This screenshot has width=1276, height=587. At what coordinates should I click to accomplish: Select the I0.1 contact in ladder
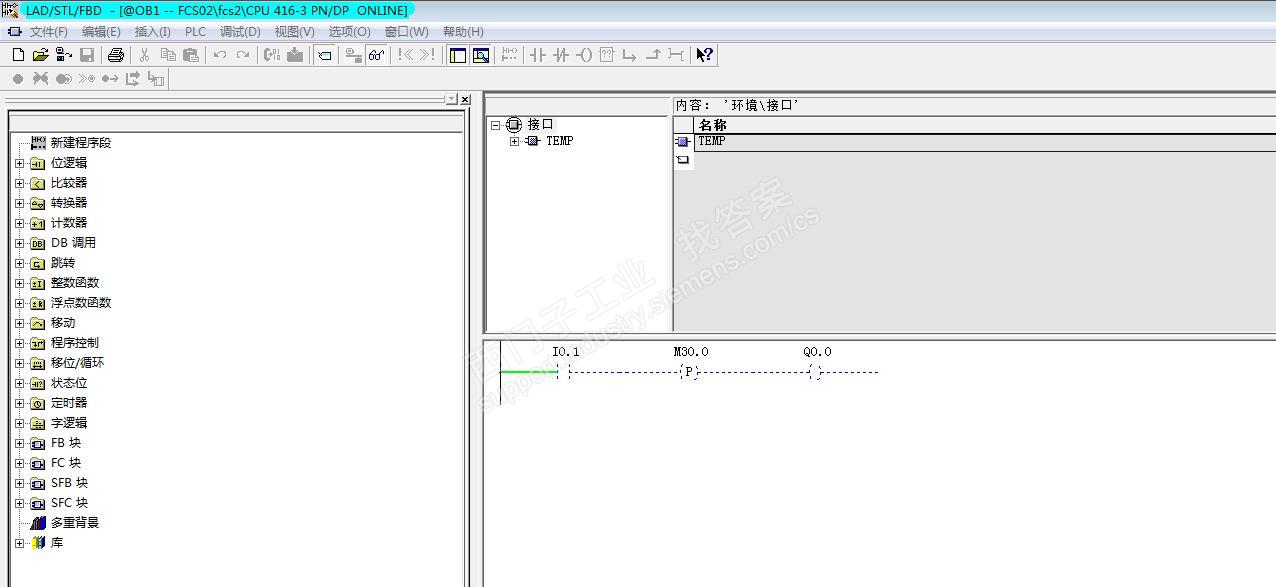[x=564, y=372]
